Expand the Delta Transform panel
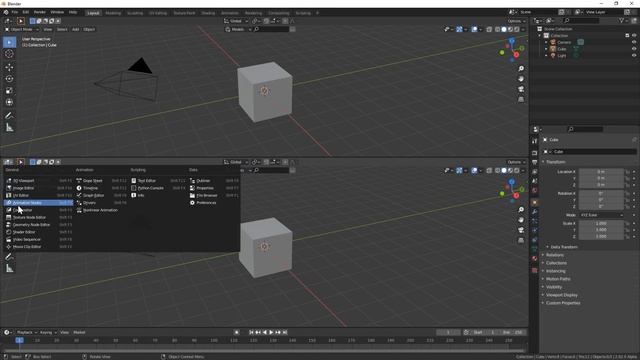The height and width of the screenshot is (360, 640). click(564, 247)
